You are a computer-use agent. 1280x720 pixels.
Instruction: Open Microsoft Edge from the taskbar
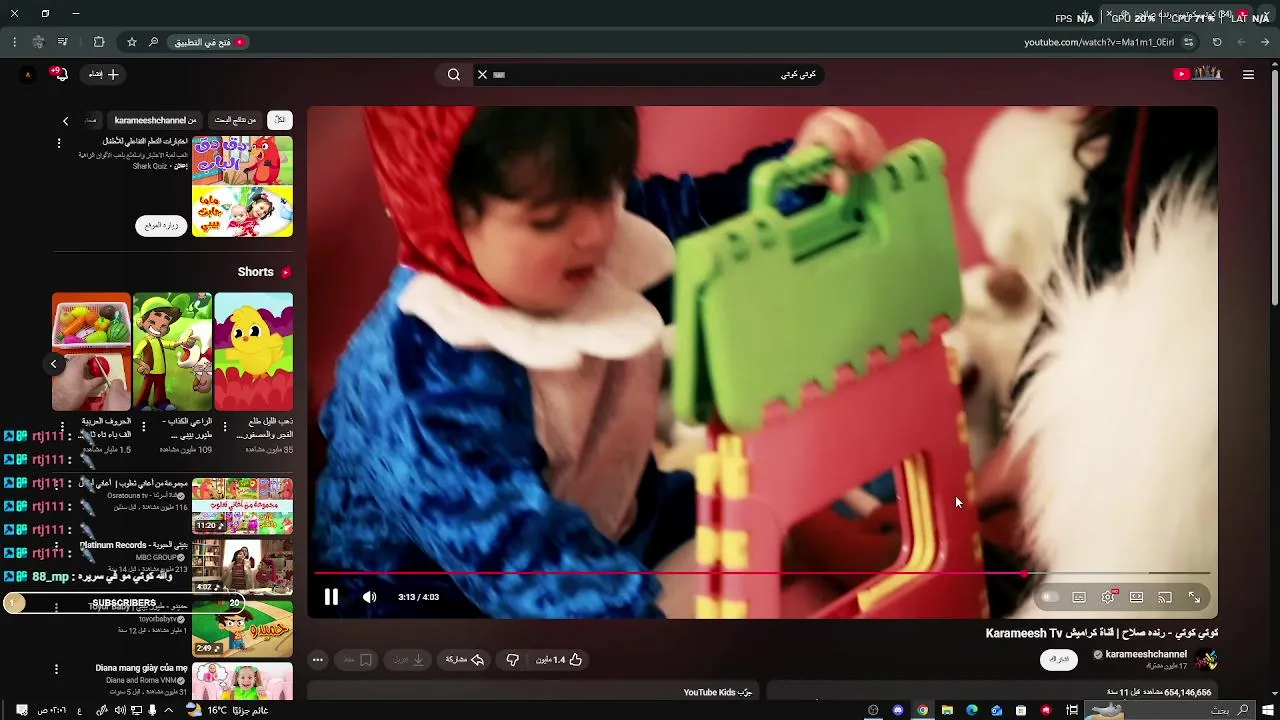click(x=972, y=710)
